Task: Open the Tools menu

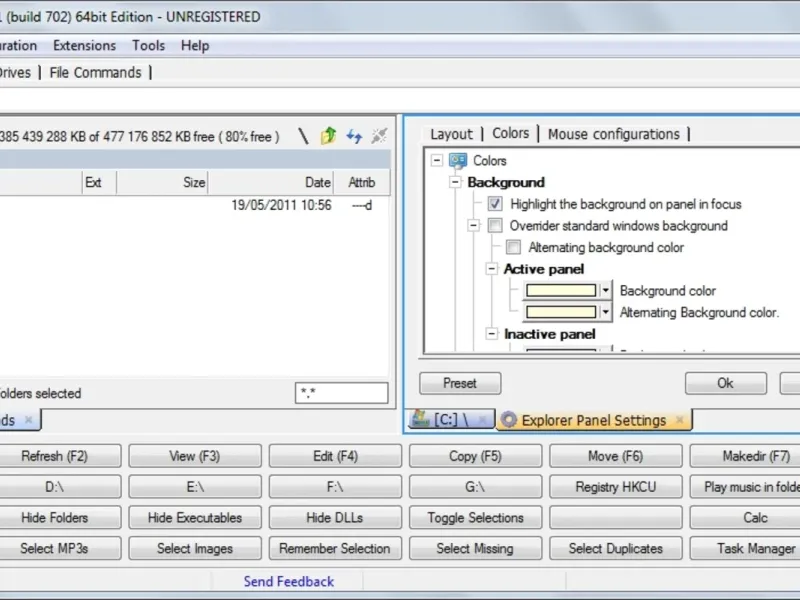Action: (x=148, y=46)
